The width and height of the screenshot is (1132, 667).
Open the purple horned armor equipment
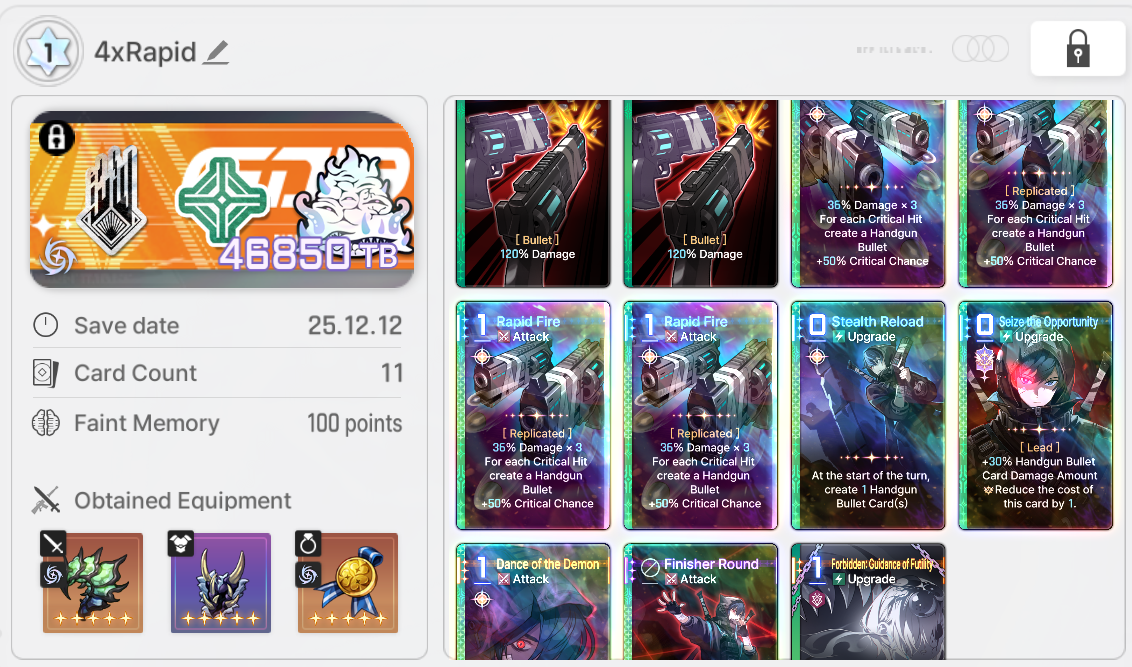point(220,583)
